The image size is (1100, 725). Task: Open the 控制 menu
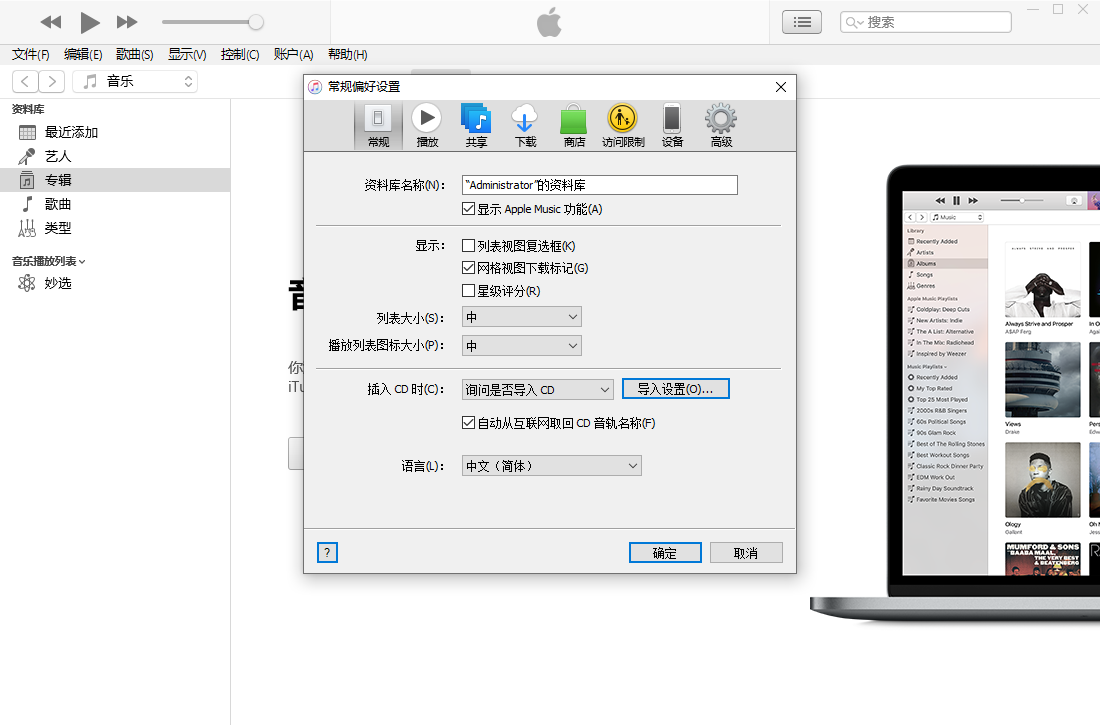pos(239,54)
